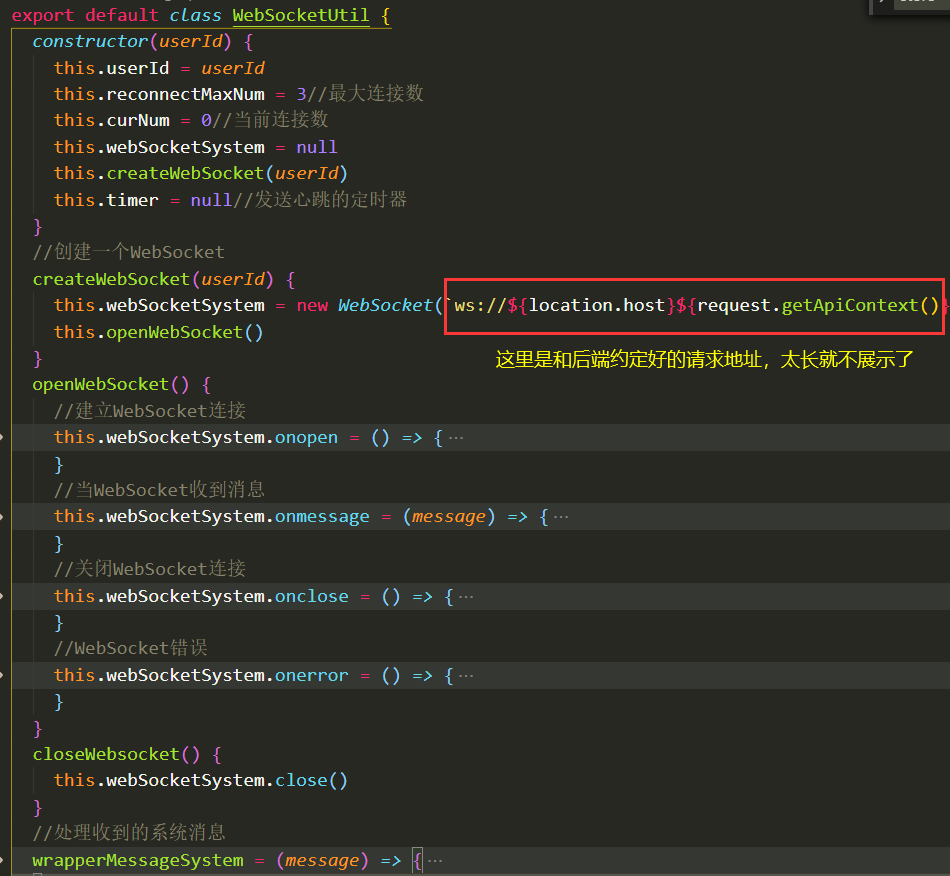This screenshot has height=876, width=950.
Task: Click the timer property assignment
Action: point(143,200)
